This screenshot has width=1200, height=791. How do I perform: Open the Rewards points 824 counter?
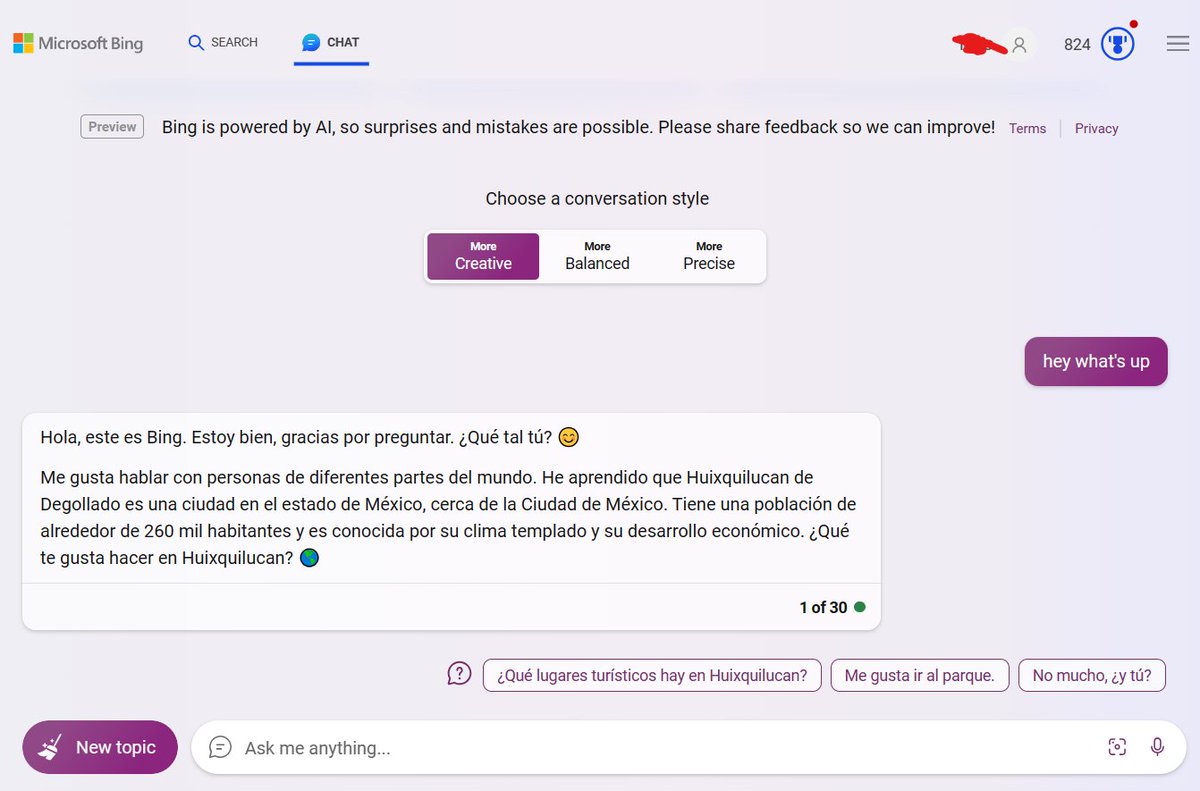1077,44
